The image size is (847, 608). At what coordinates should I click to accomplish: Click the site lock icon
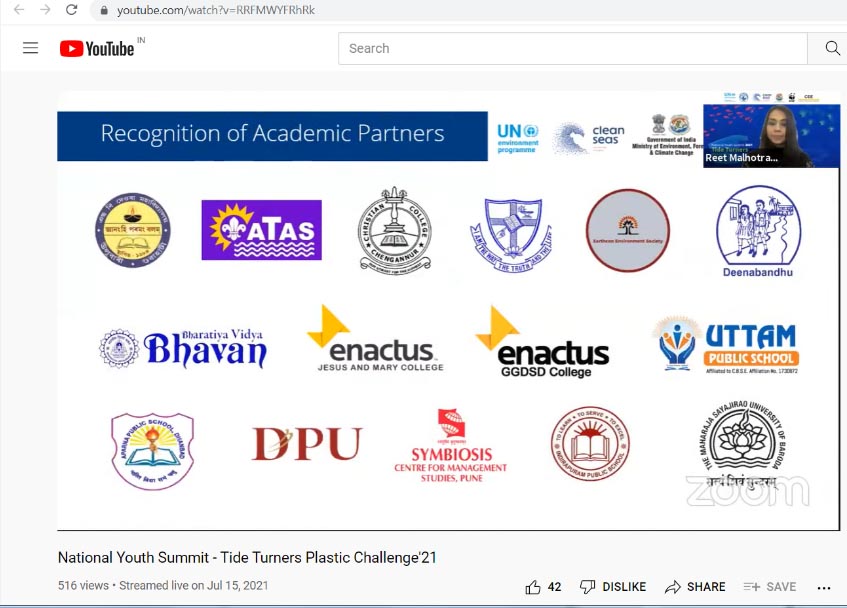tap(103, 10)
